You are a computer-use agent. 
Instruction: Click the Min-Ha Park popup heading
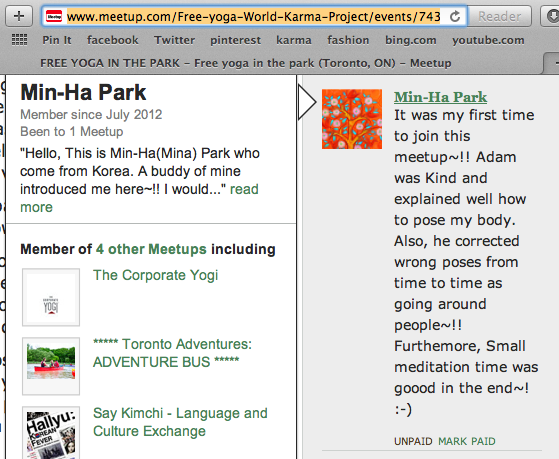click(x=83, y=92)
